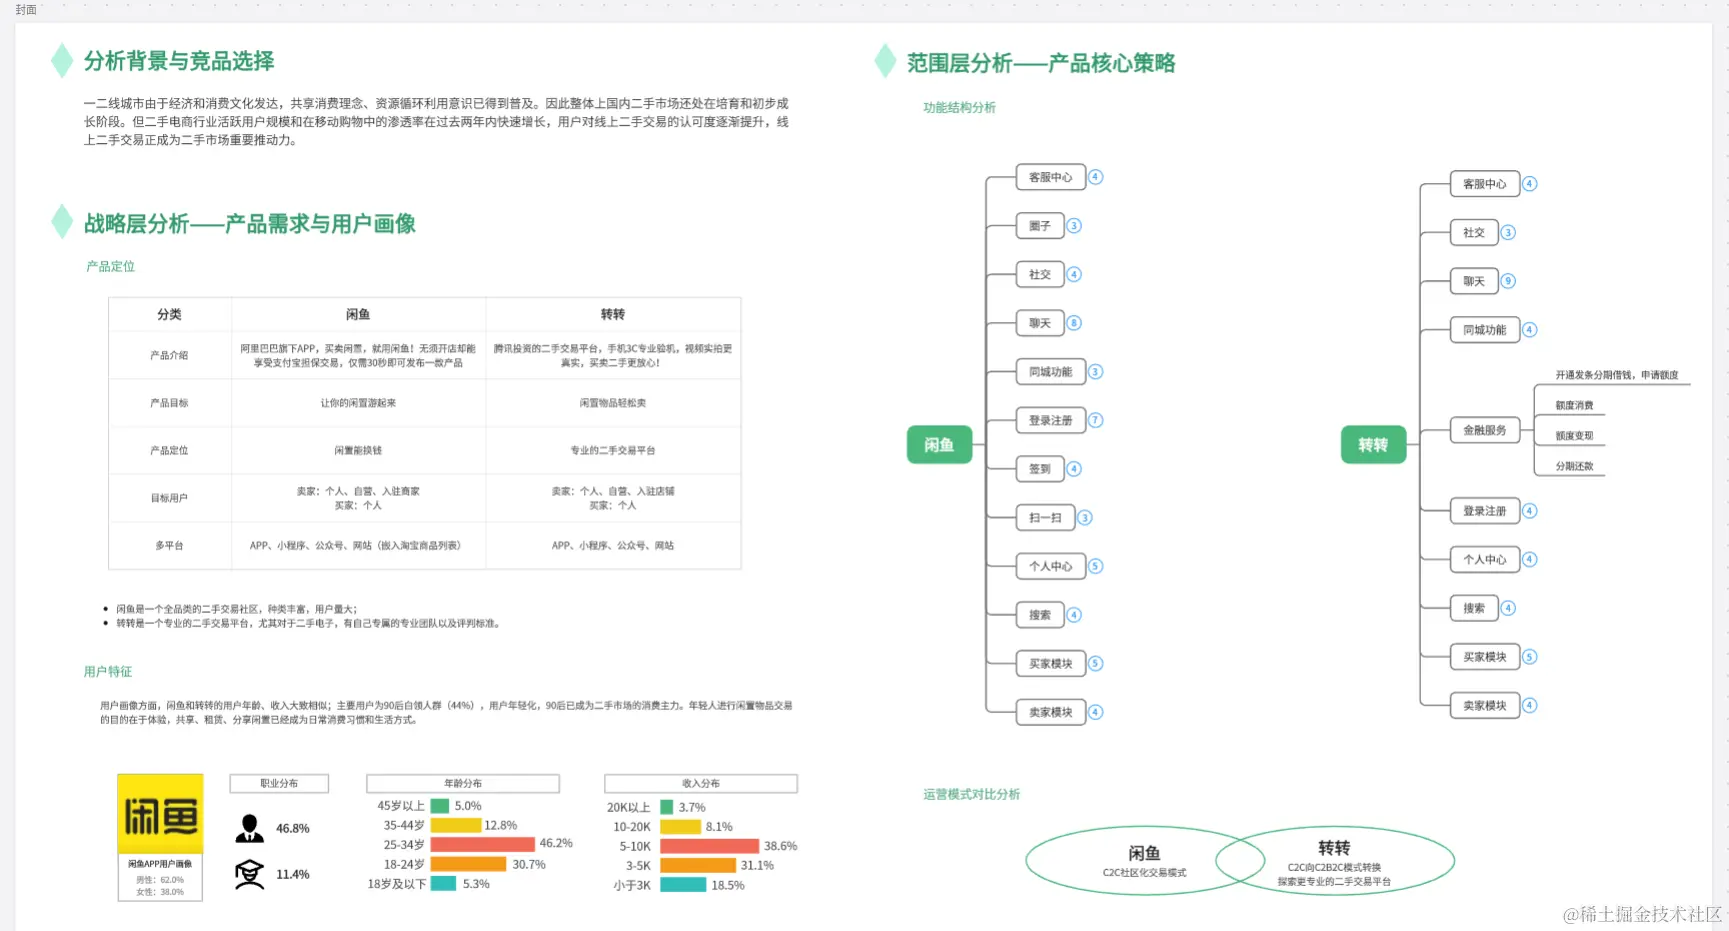The height and width of the screenshot is (931, 1729).
Task: Click the diamond icon beside 范围层分析 heading
Action: [885, 62]
